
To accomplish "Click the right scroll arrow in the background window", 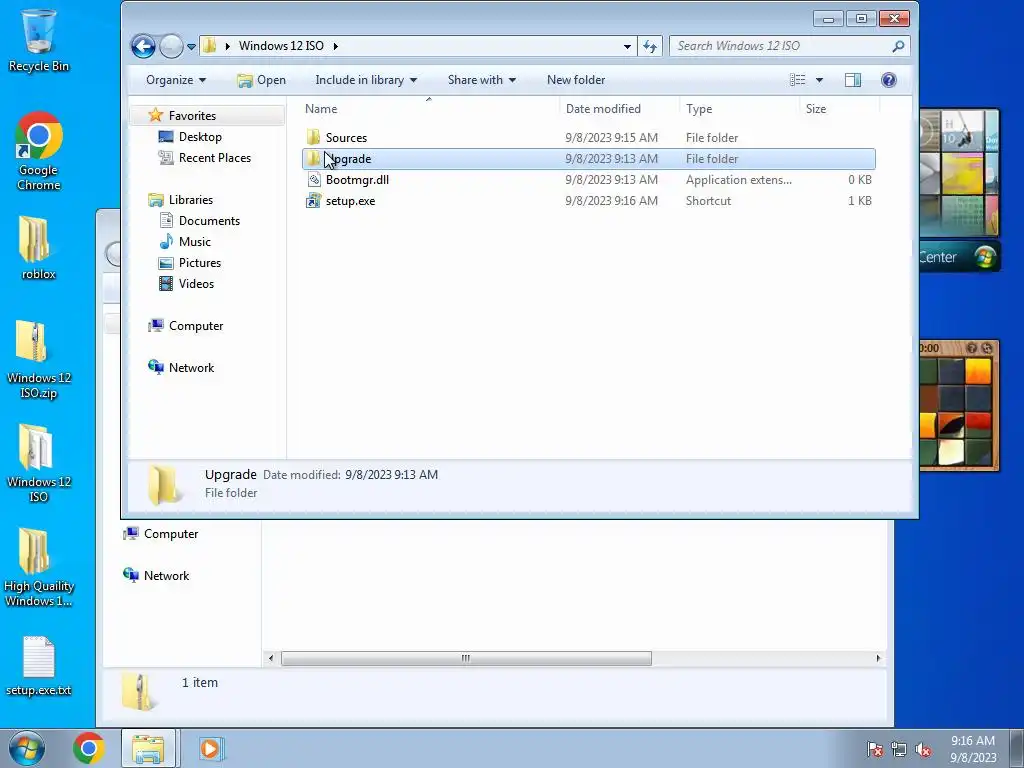I will [x=878, y=658].
